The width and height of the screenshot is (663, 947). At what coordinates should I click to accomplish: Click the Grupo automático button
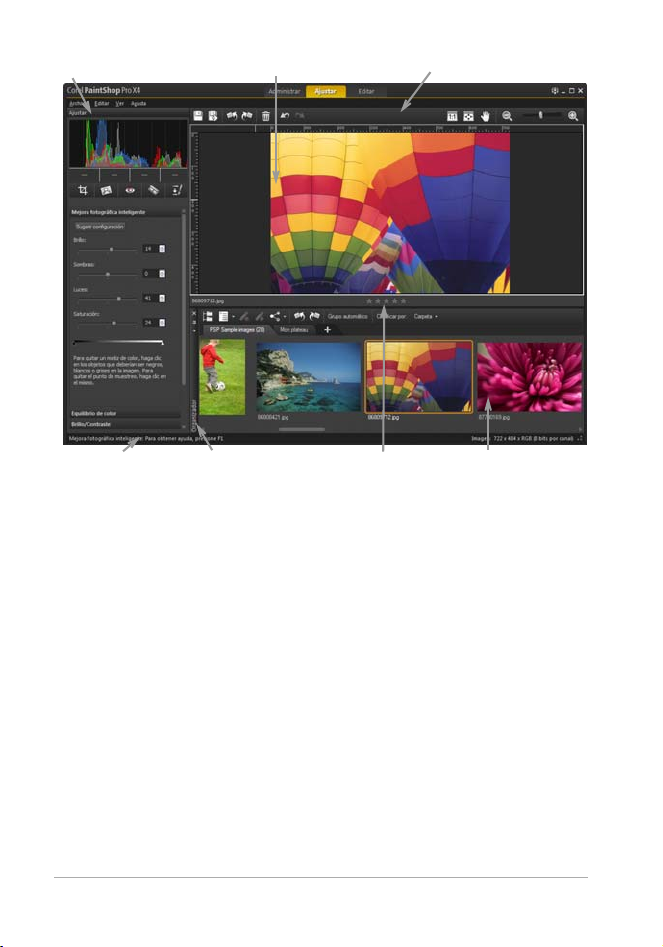point(347,316)
